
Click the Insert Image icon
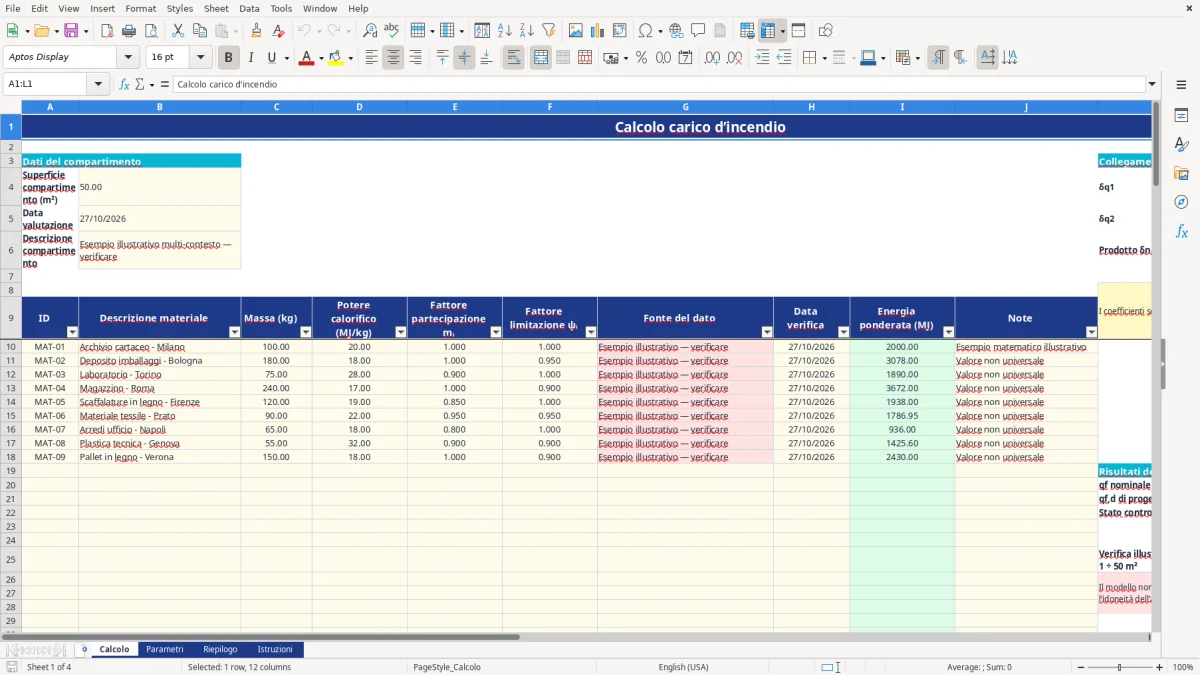coord(576,31)
